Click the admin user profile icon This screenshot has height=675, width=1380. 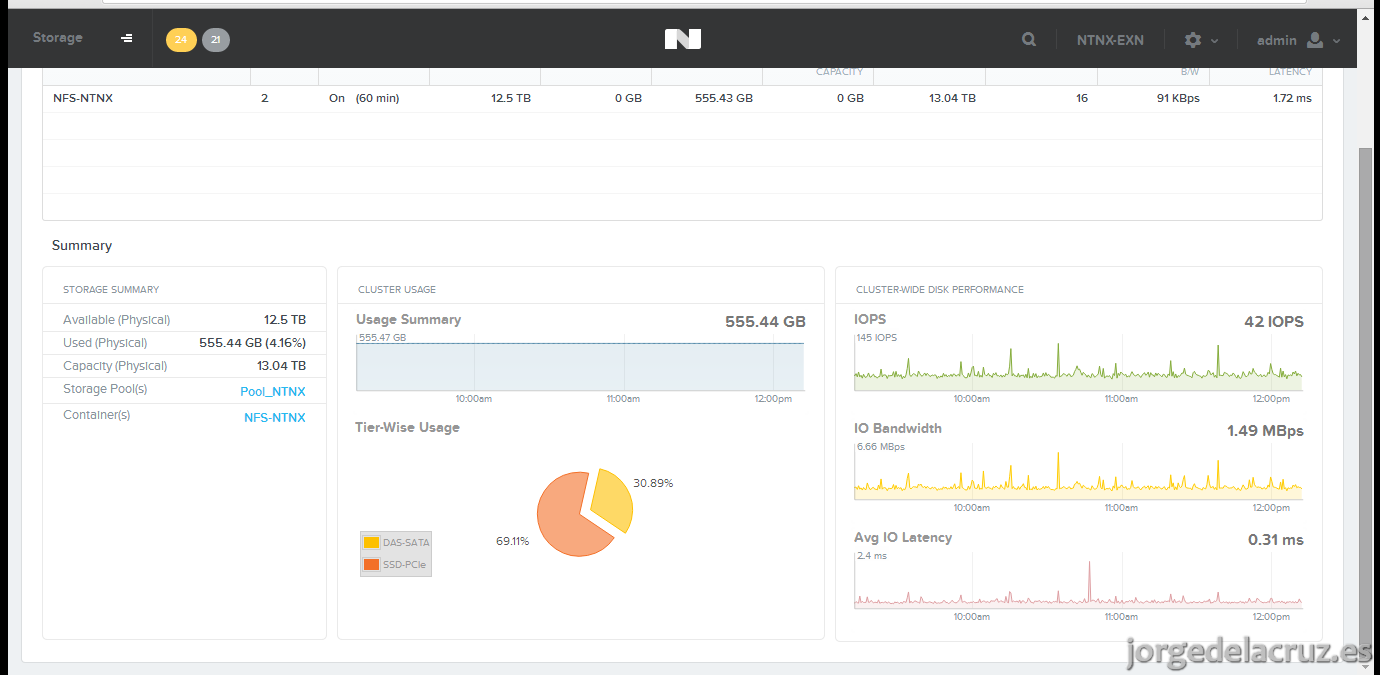(1315, 40)
